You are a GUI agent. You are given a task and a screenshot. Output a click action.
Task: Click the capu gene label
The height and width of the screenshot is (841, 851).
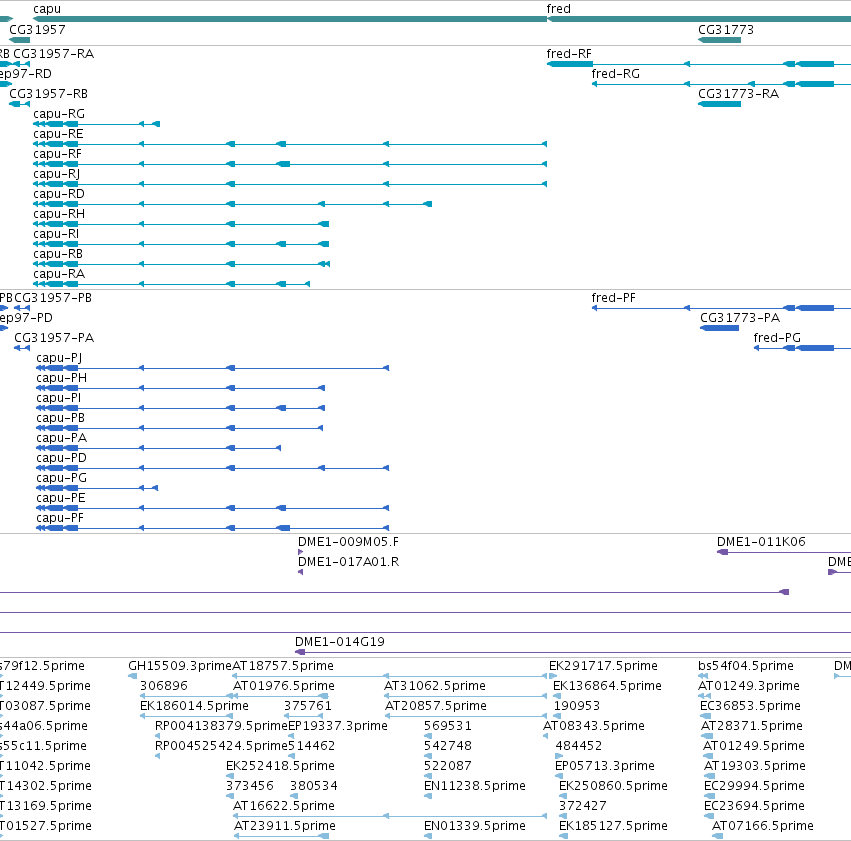[x=47, y=9]
